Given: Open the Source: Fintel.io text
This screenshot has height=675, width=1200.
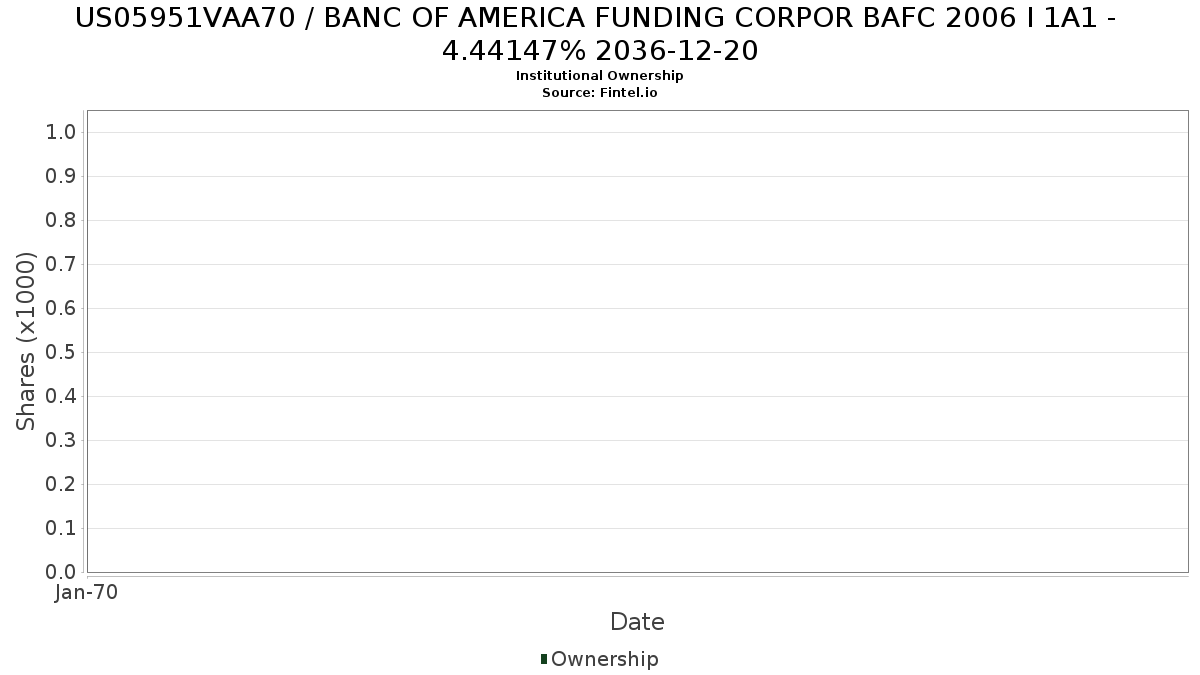Looking at the screenshot, I should point(600,92).
